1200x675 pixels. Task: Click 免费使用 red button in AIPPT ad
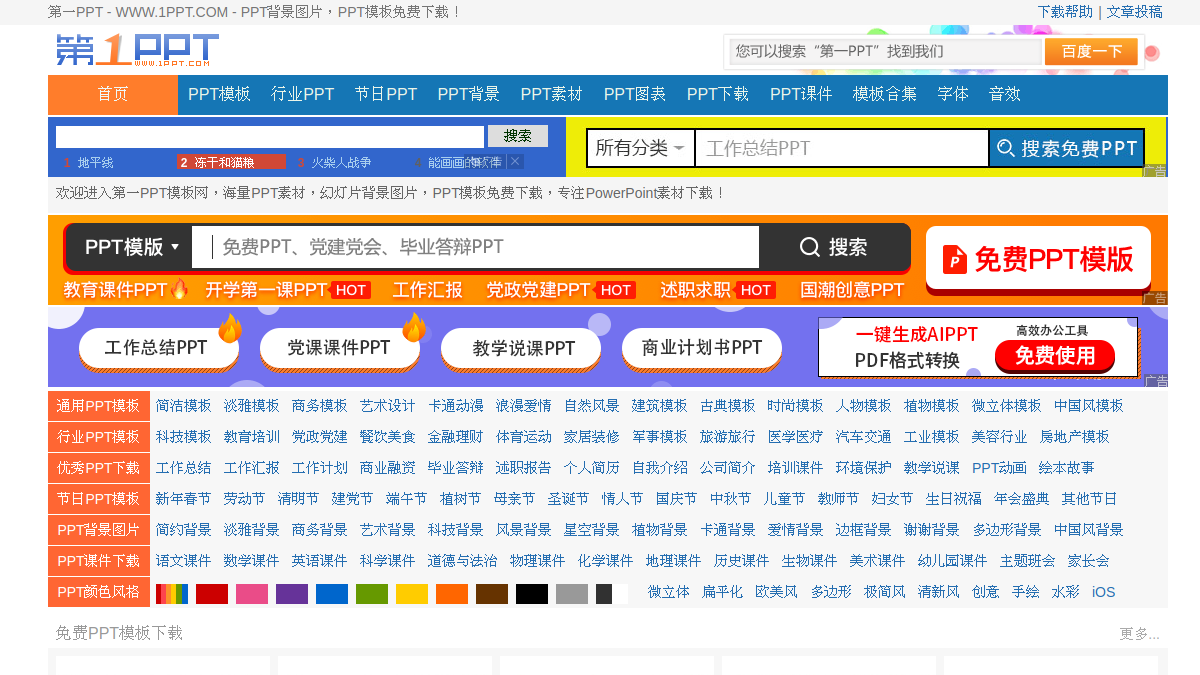pyautogui.click(x=1055, y=356)
